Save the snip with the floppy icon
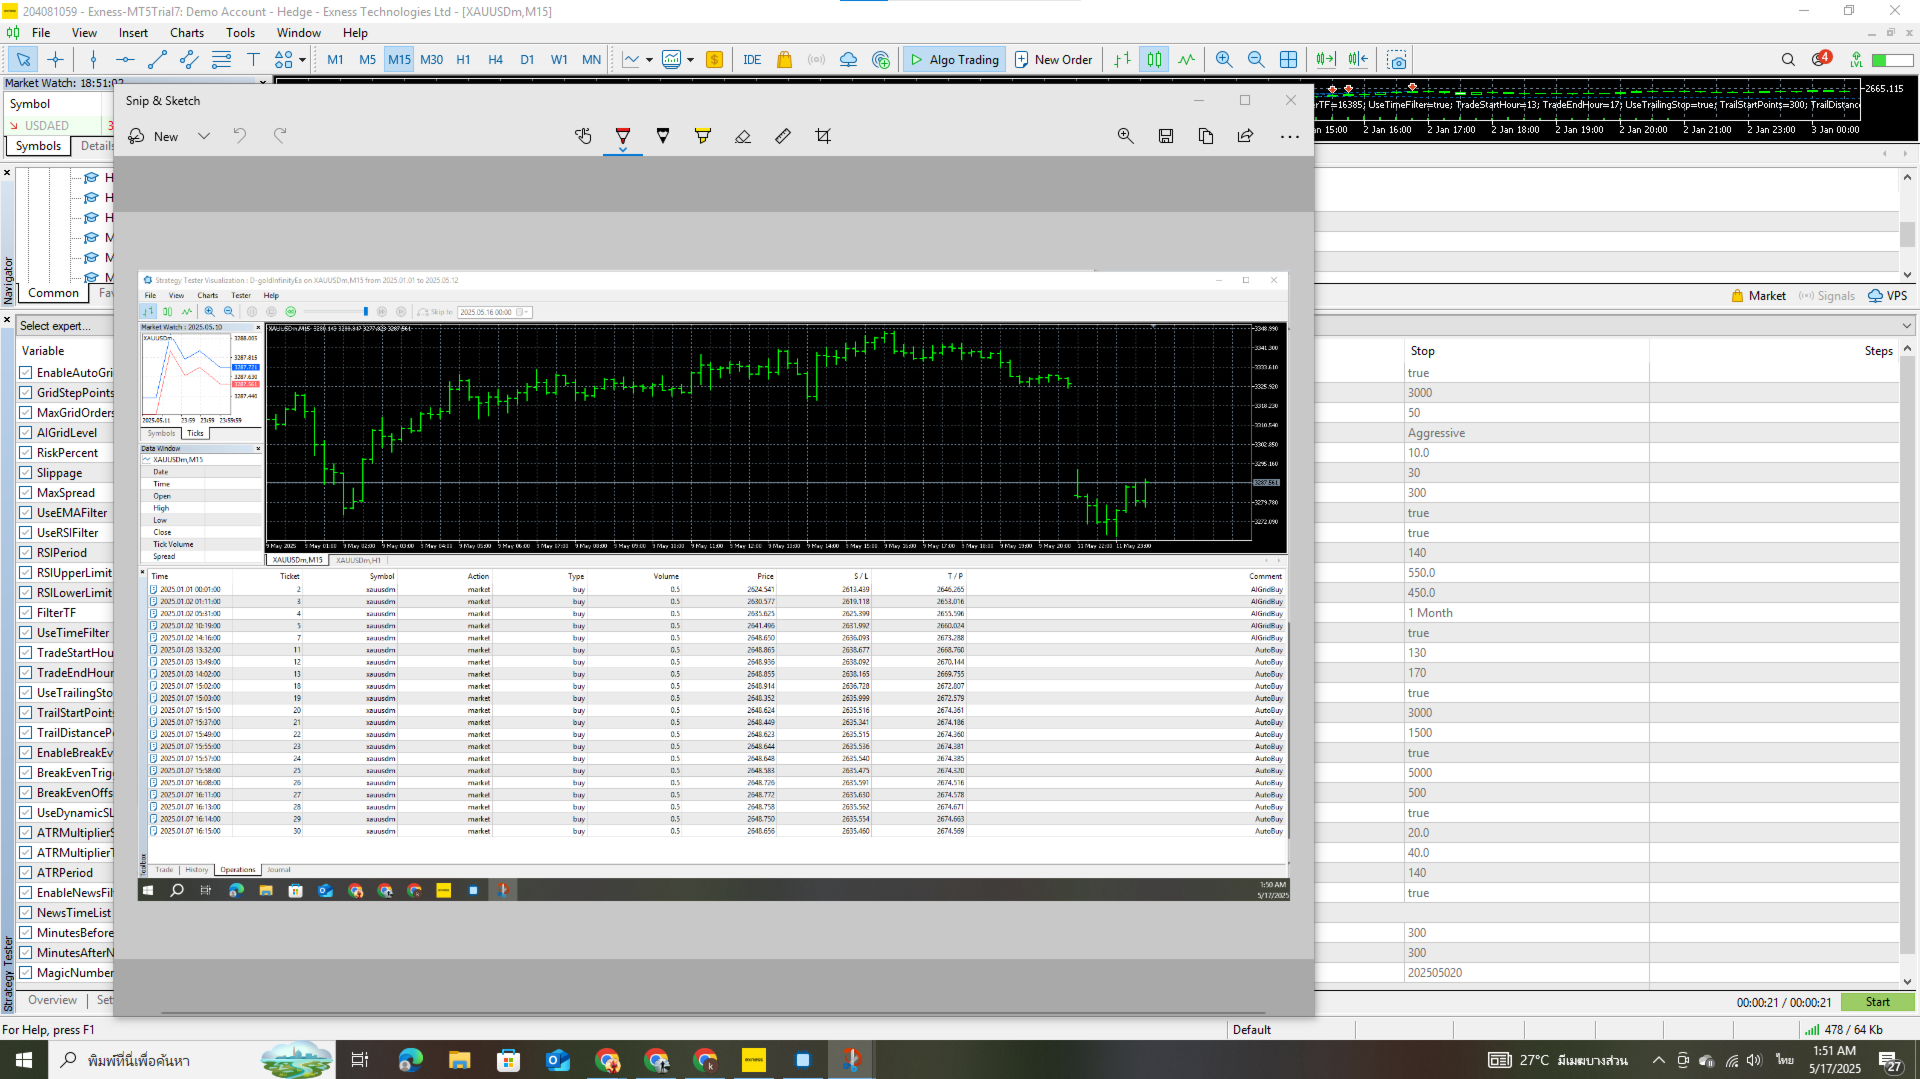 (1166, 136)
